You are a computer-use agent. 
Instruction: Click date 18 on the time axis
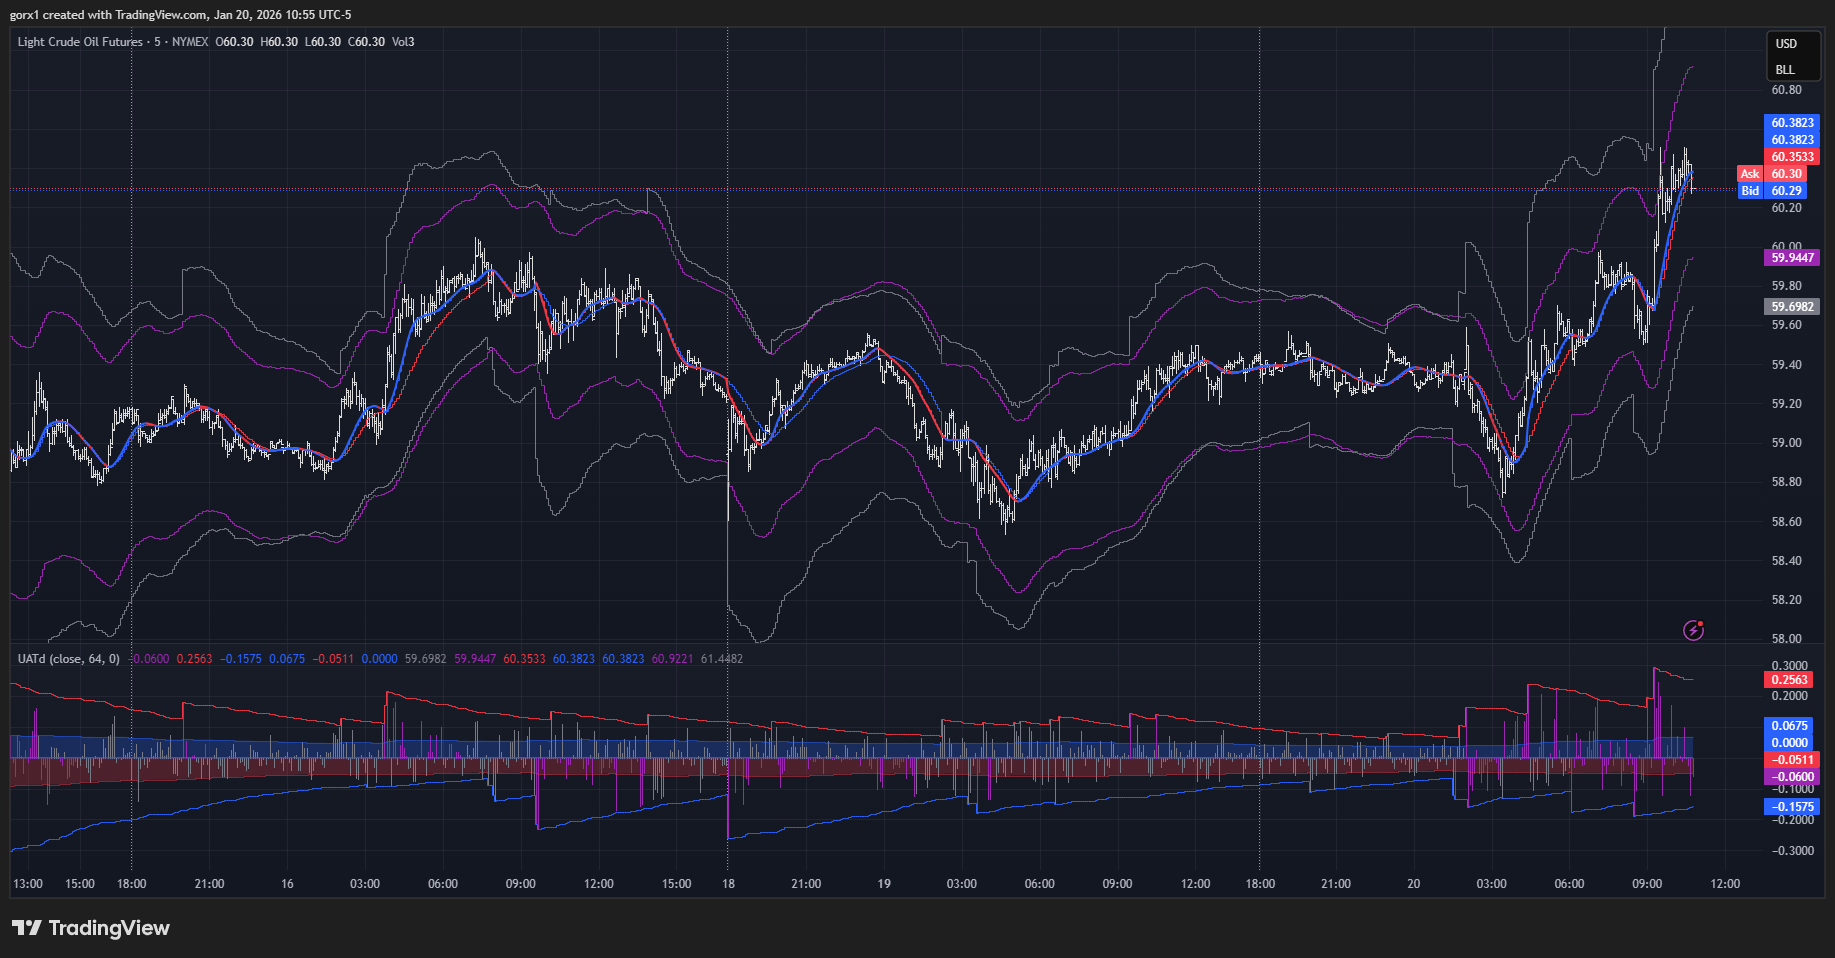coord(729,884)
